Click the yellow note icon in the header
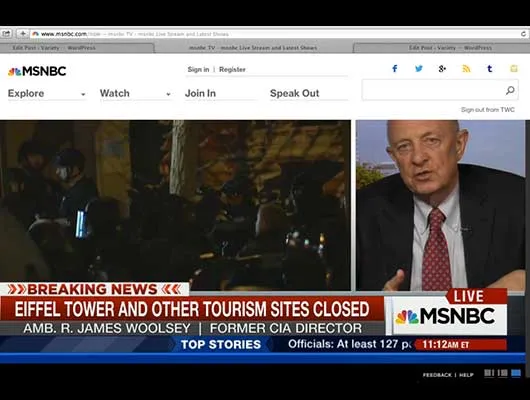The height and width of the screenshot is (400, 530). click(x=514, y=69)
